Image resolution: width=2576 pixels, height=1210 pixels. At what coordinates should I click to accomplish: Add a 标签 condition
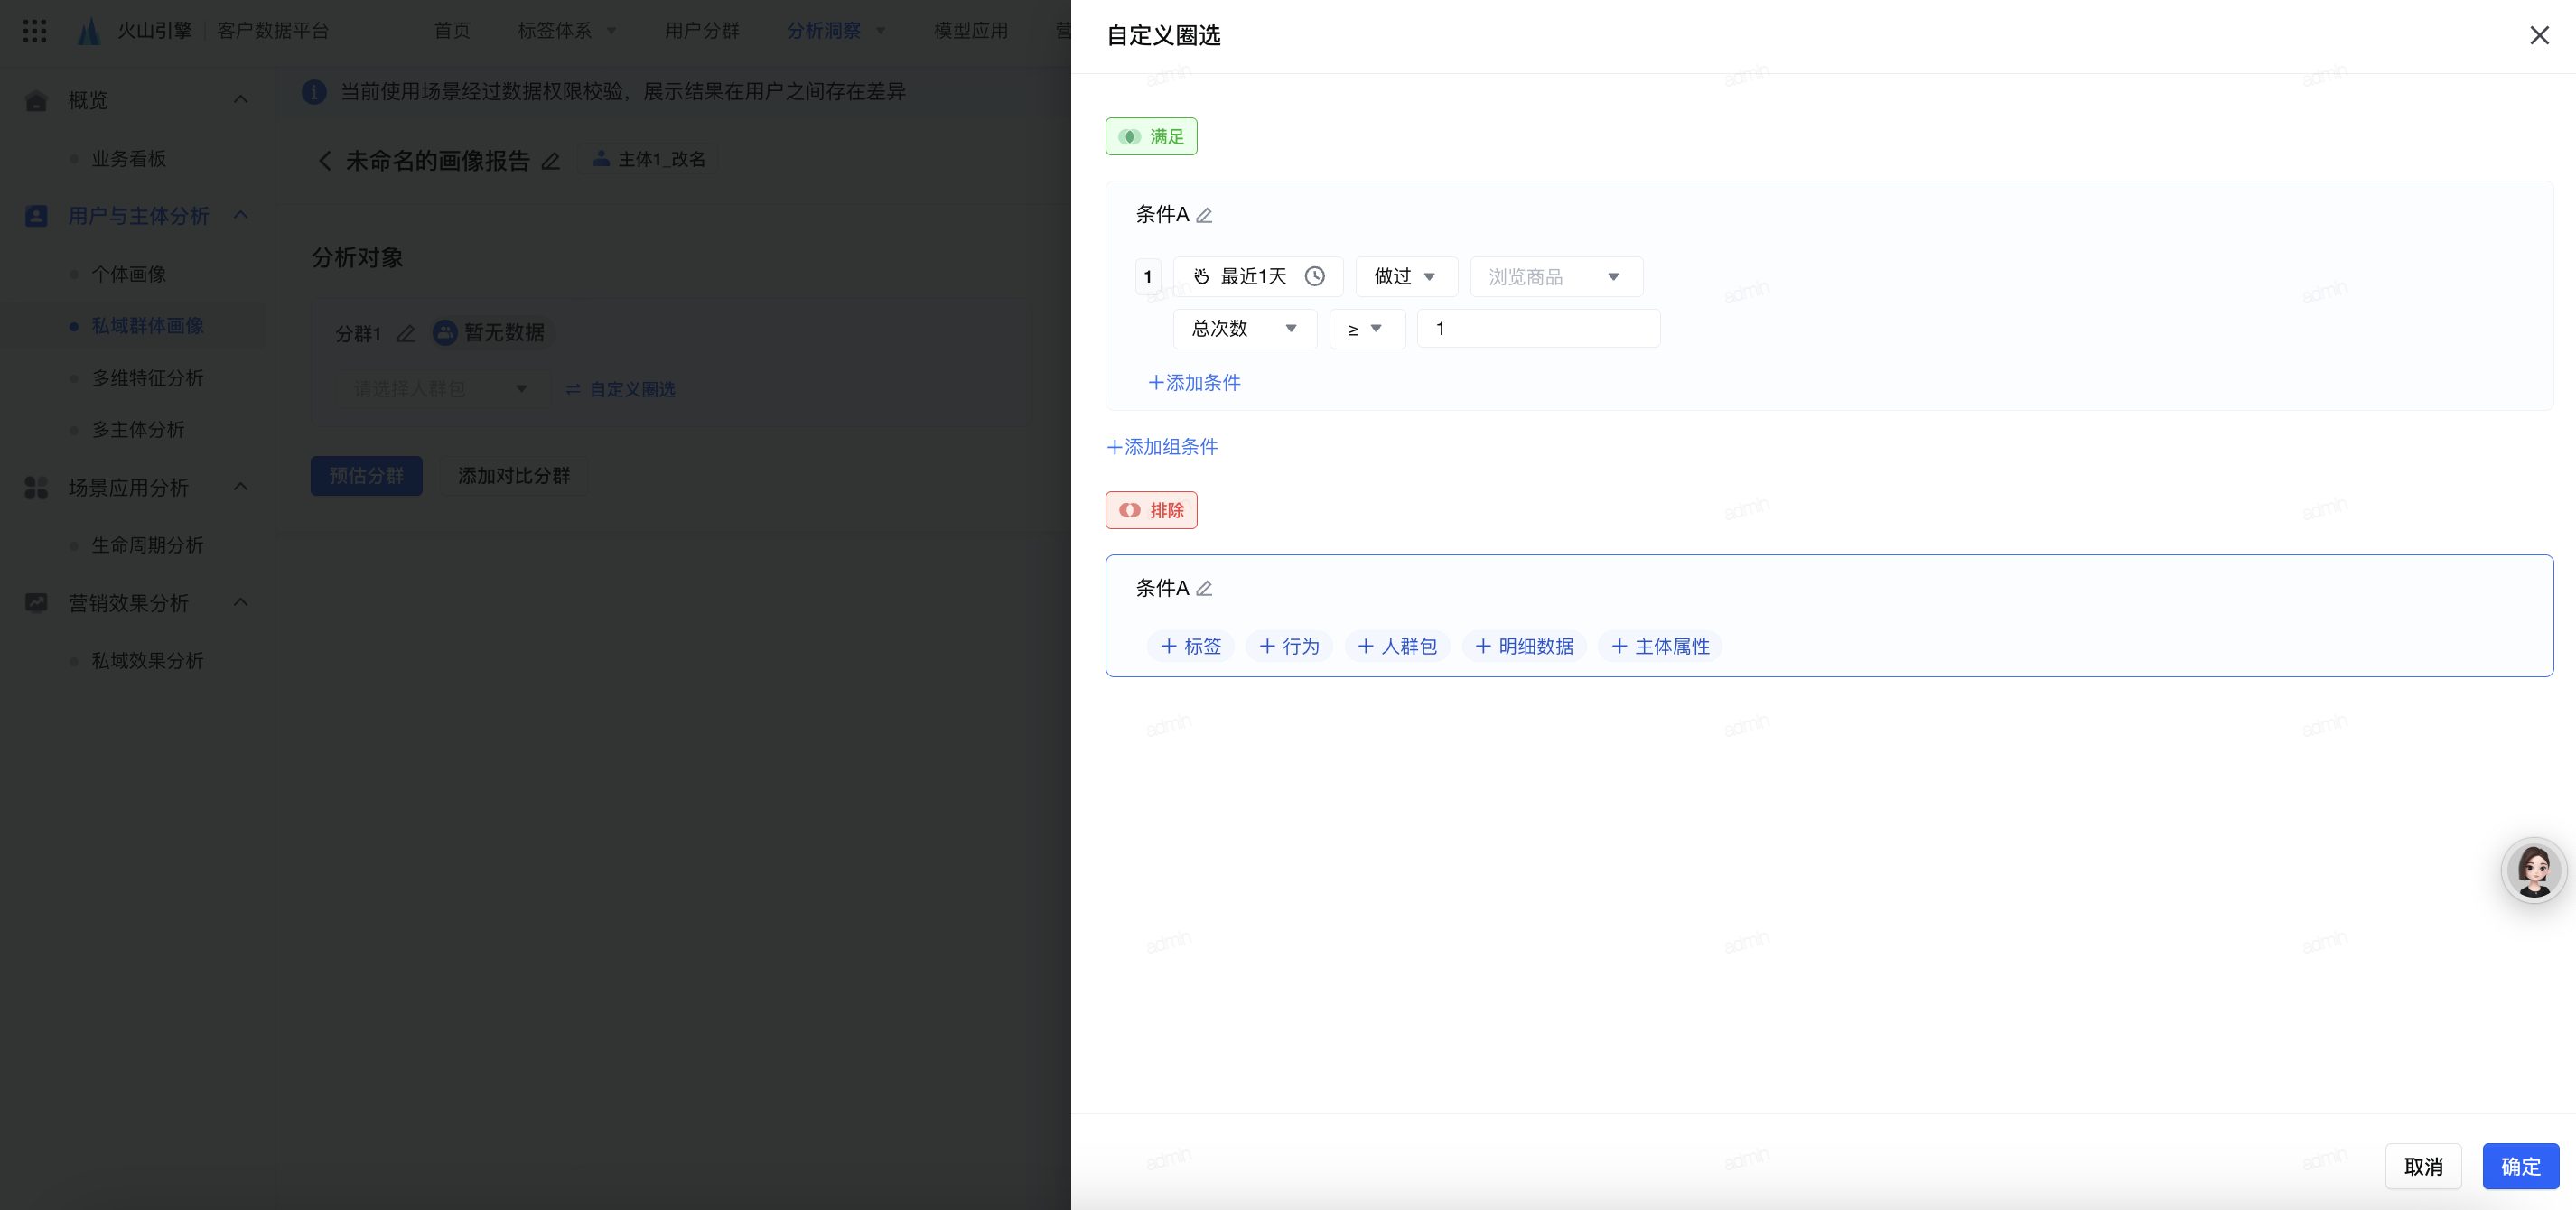click(1190, 646)
